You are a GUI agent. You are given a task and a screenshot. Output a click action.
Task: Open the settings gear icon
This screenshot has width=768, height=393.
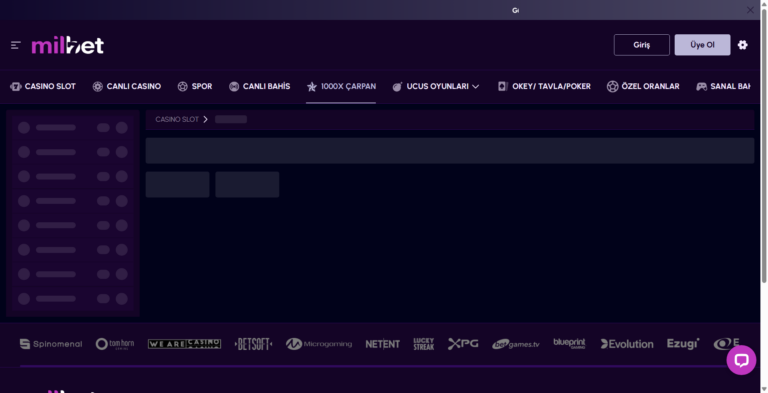pos(743,45)
